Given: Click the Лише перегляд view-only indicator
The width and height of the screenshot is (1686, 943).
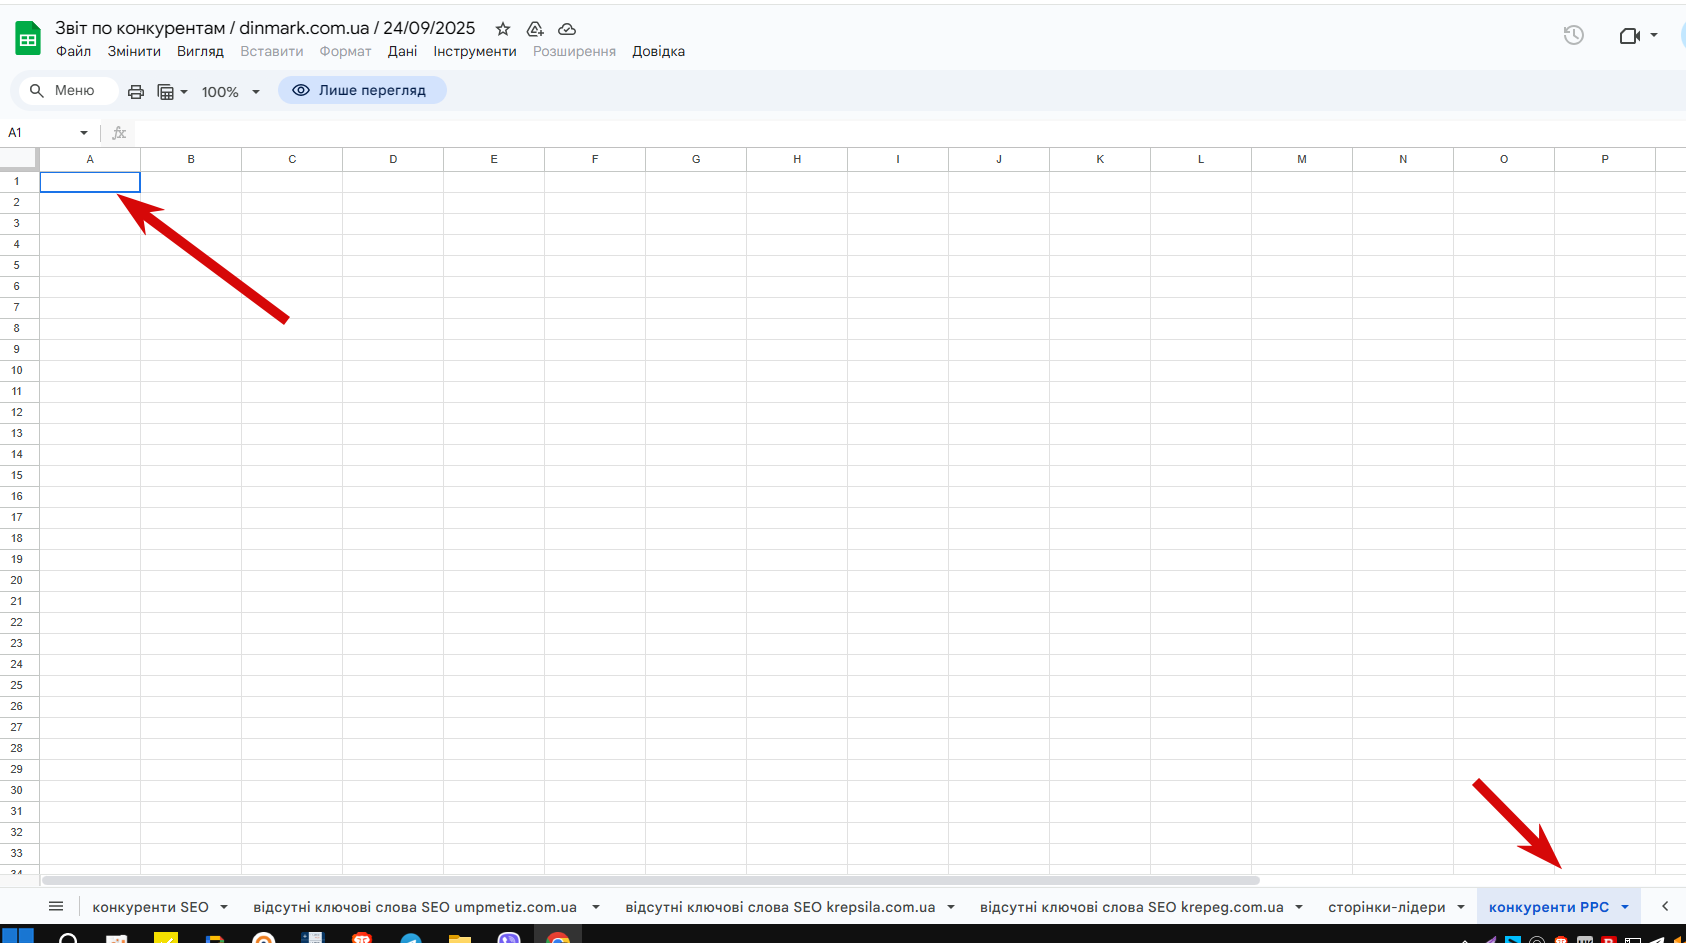Looking at the screenshot, I should [362, 90].
